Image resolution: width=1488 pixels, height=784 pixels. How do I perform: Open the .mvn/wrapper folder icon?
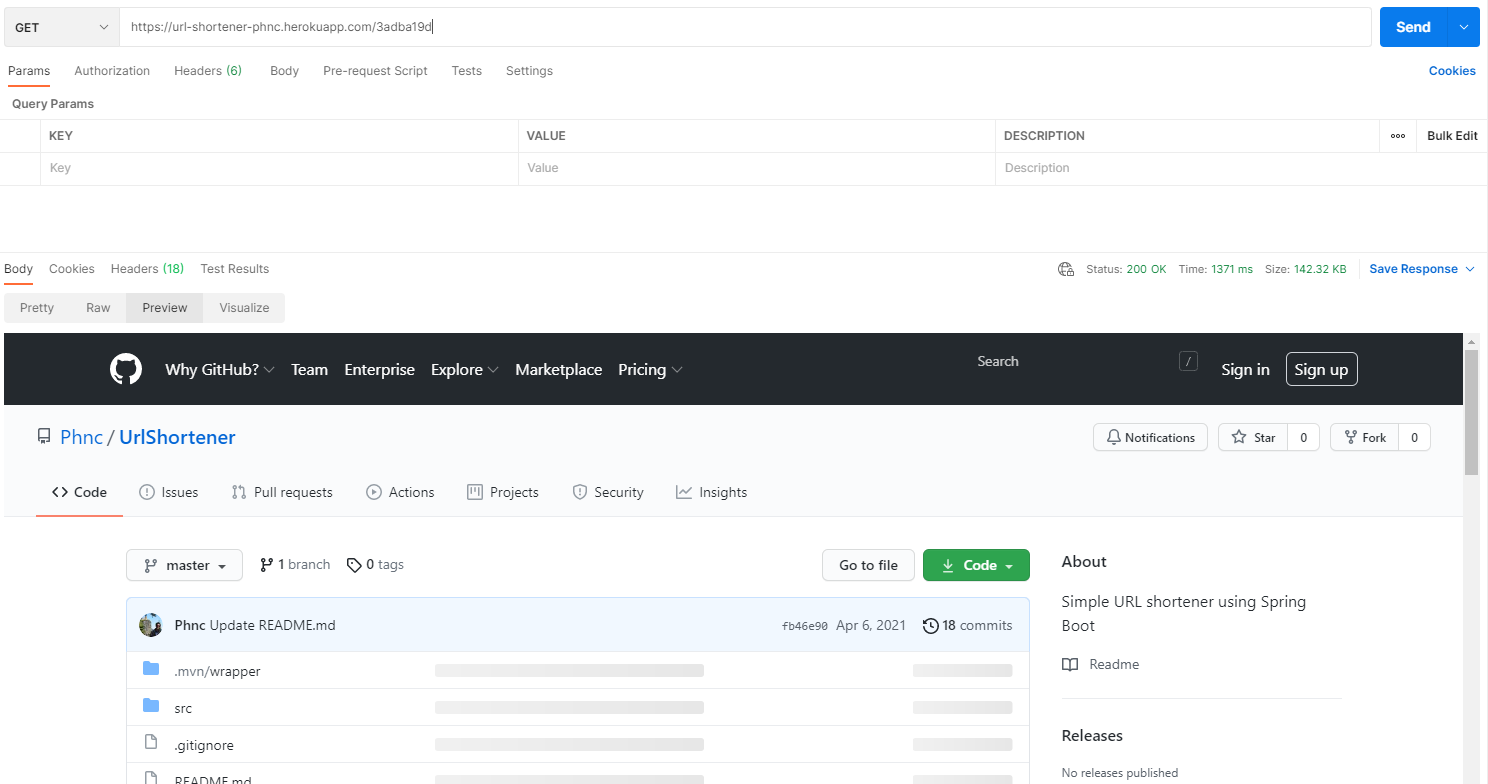(151, 669)
